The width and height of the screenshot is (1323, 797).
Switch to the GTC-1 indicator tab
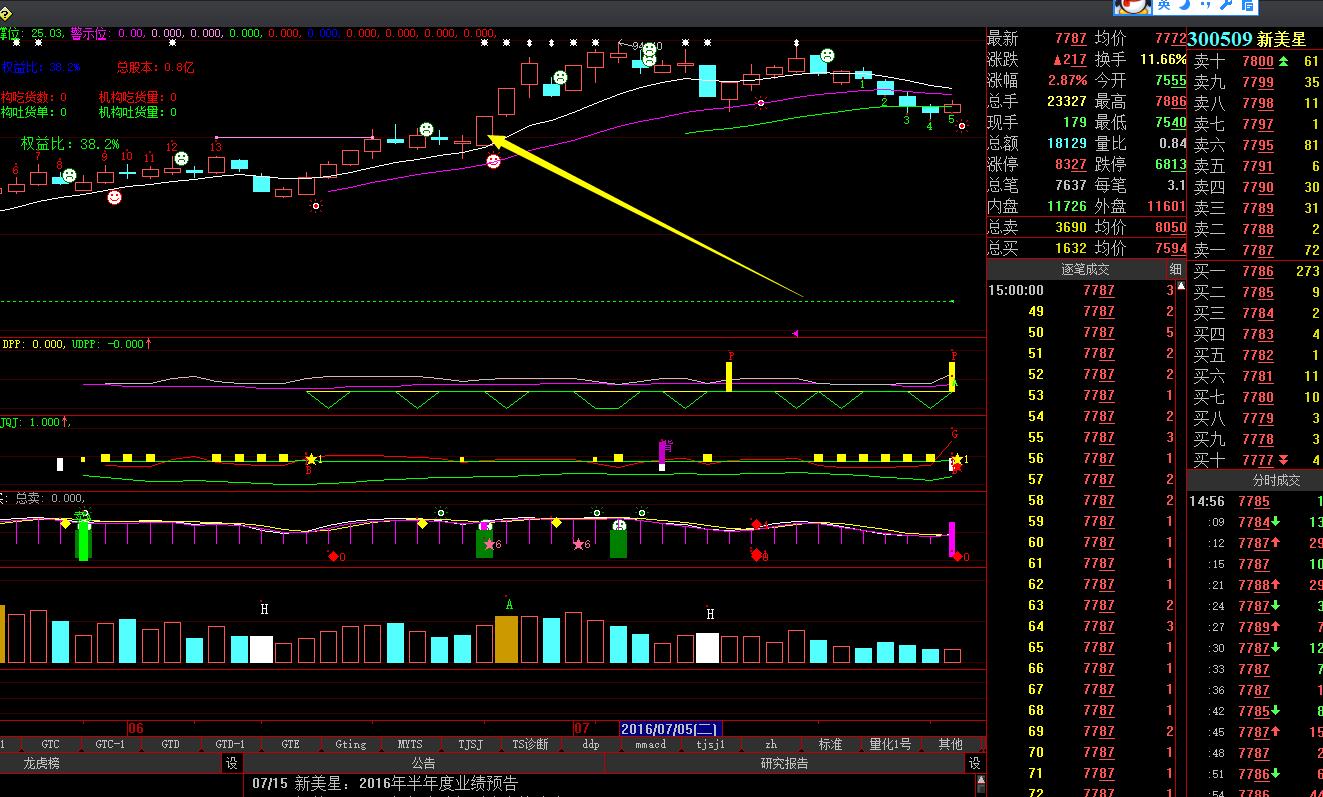coord(110,744)
